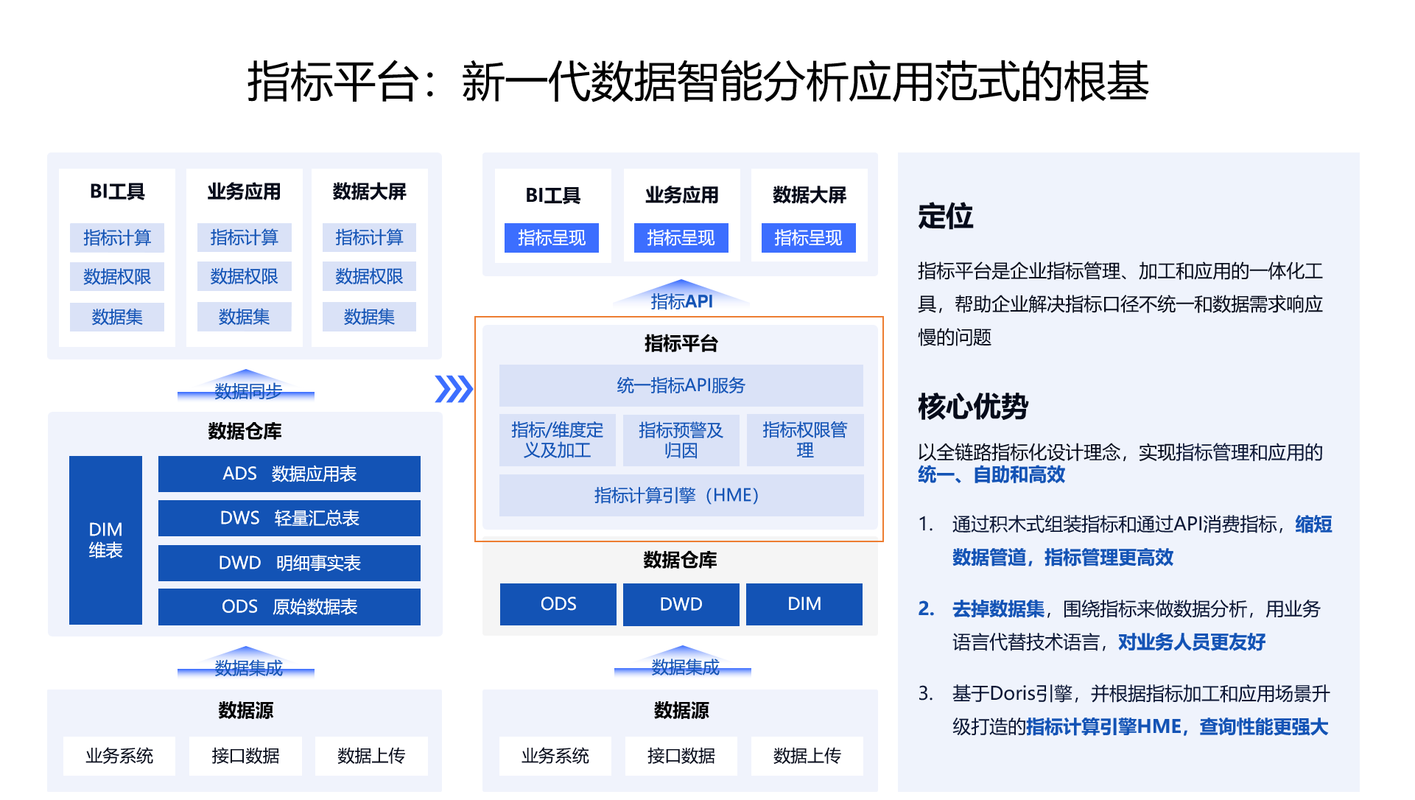Click the blue phrase 去掉数据集
The width and height of the screenshot is (1415, 800).
click(998, 609)
